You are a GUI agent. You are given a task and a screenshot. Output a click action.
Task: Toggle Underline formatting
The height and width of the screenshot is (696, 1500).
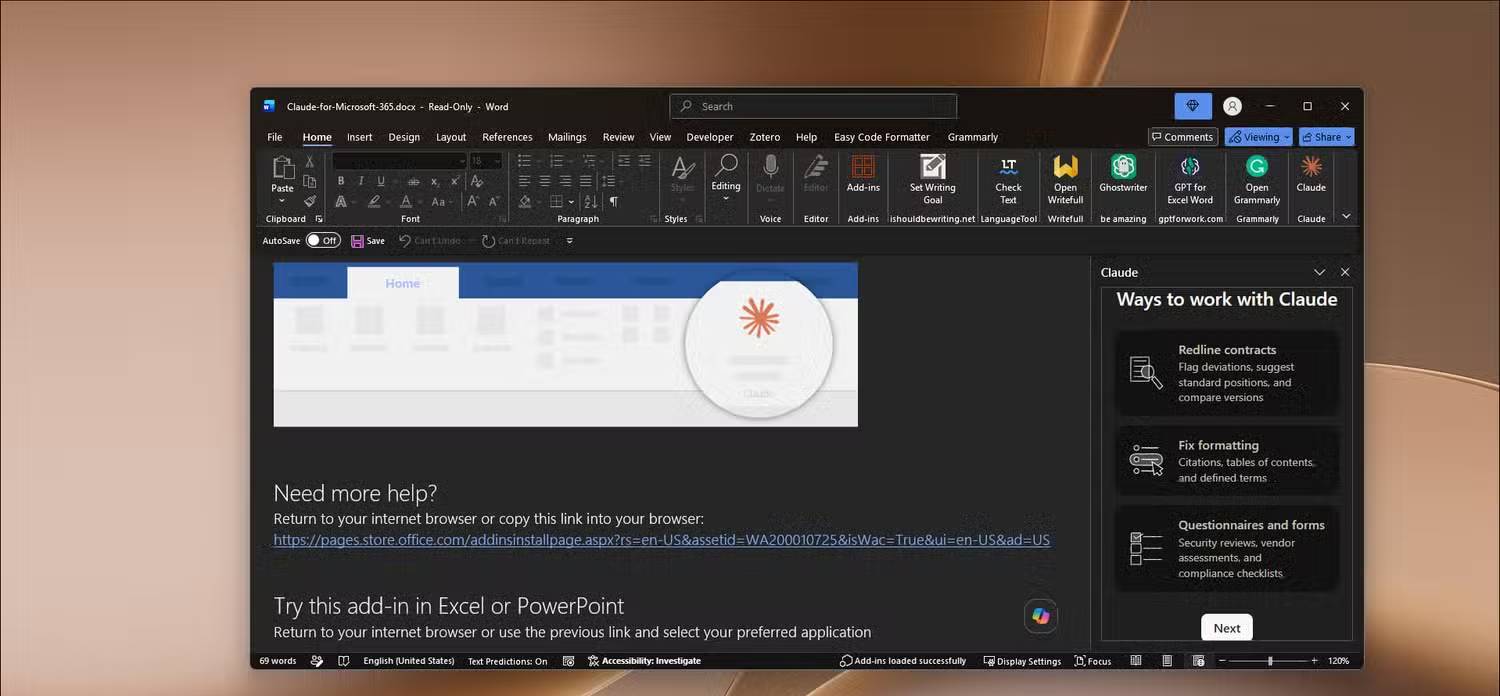pos(381,181)
